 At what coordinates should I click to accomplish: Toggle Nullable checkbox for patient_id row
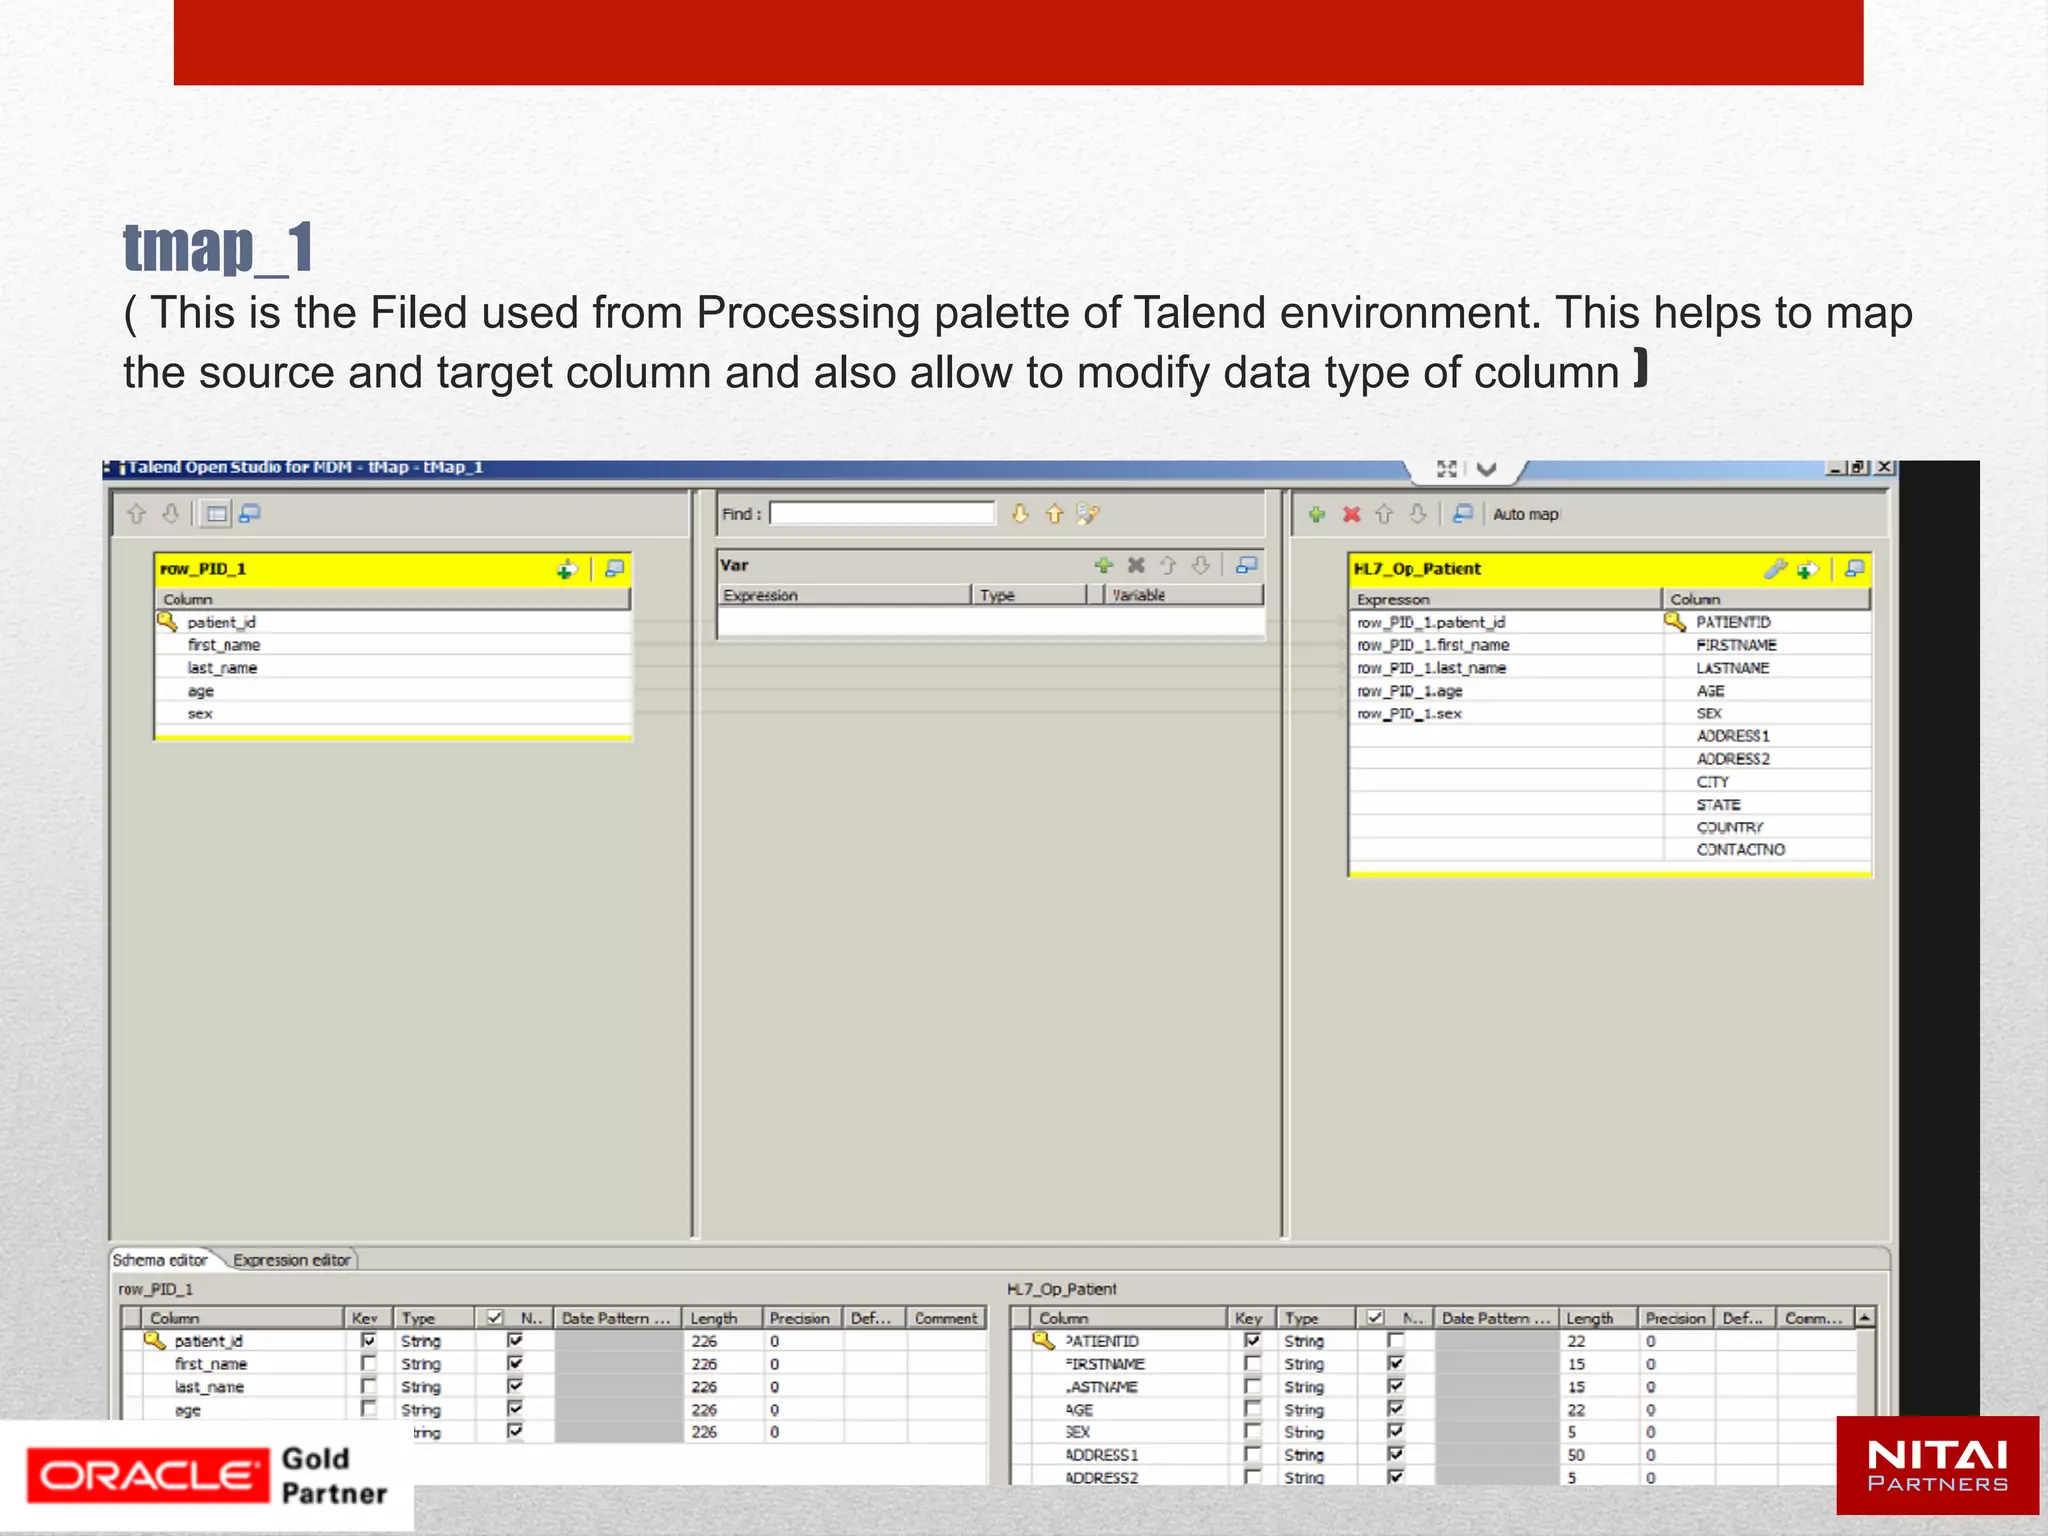(x=515, y=1341)
